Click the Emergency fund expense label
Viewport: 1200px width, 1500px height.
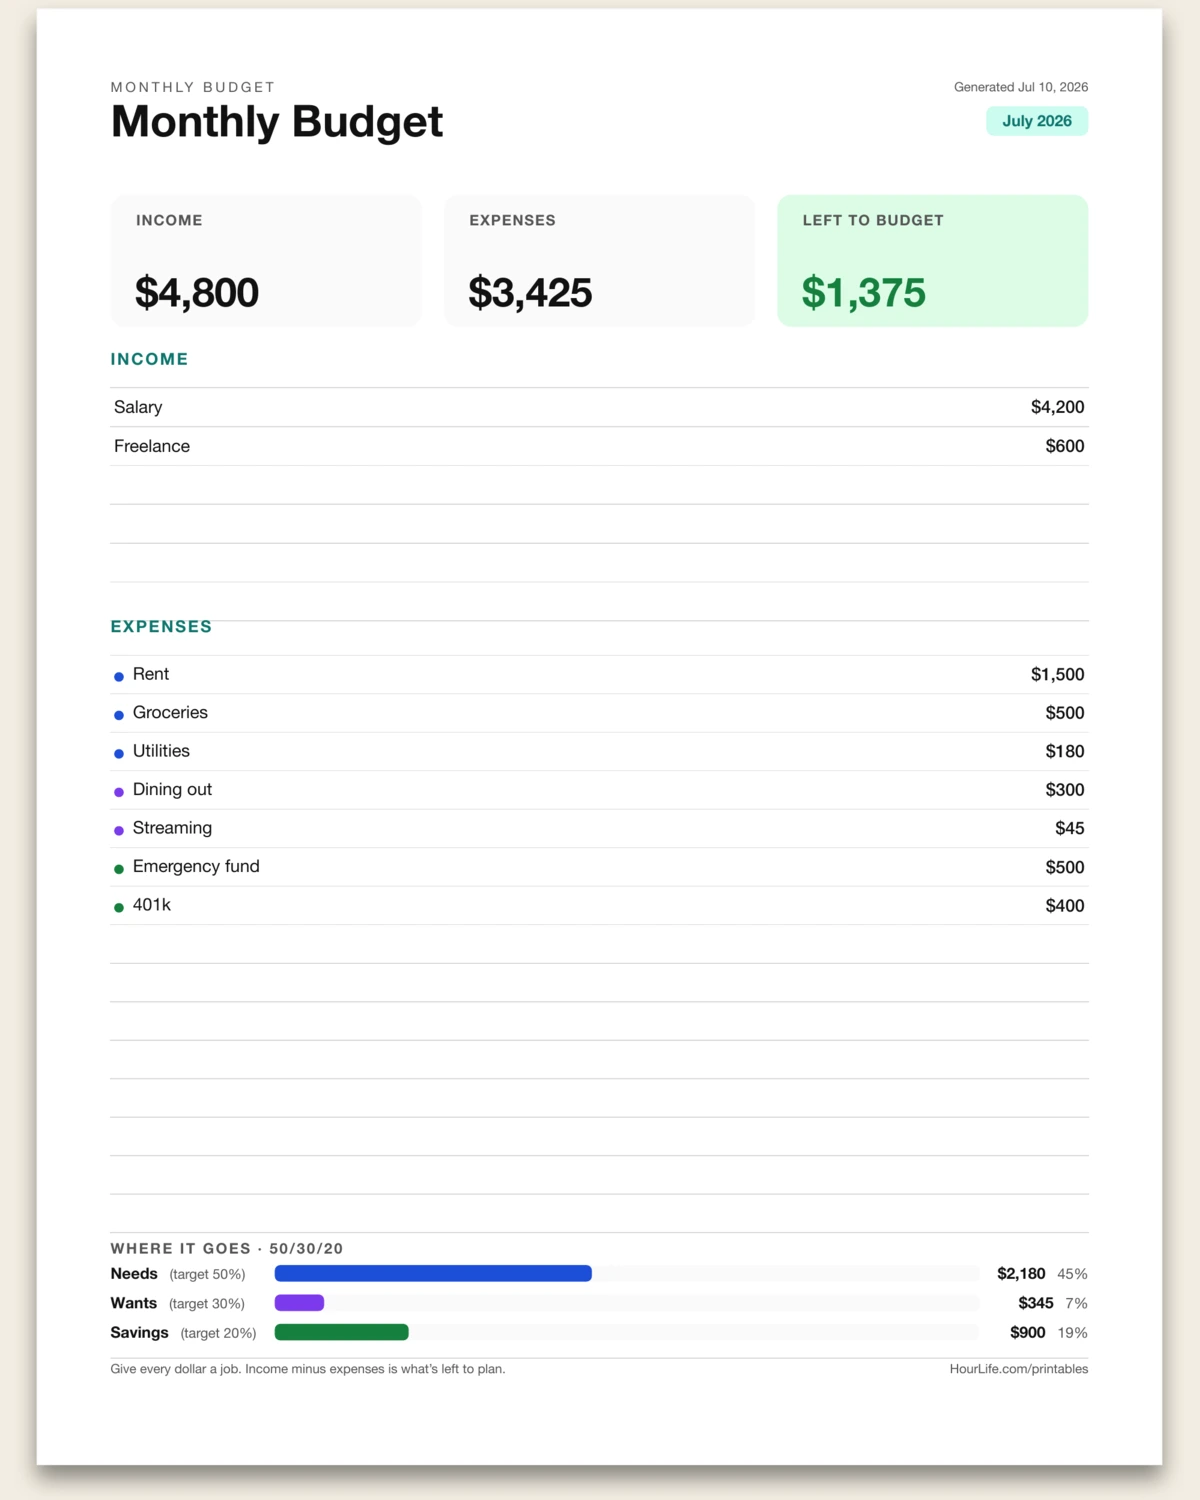tap(196, 867)
